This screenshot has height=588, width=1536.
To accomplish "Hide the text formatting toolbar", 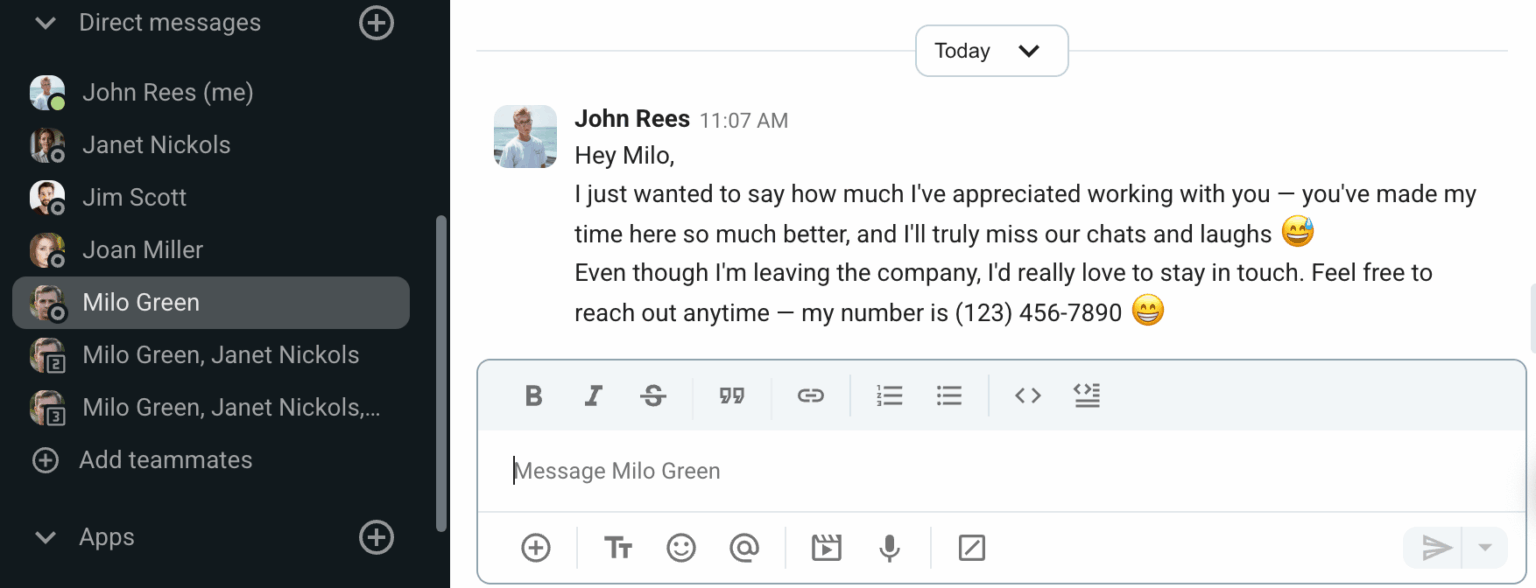I will (617, 547).
